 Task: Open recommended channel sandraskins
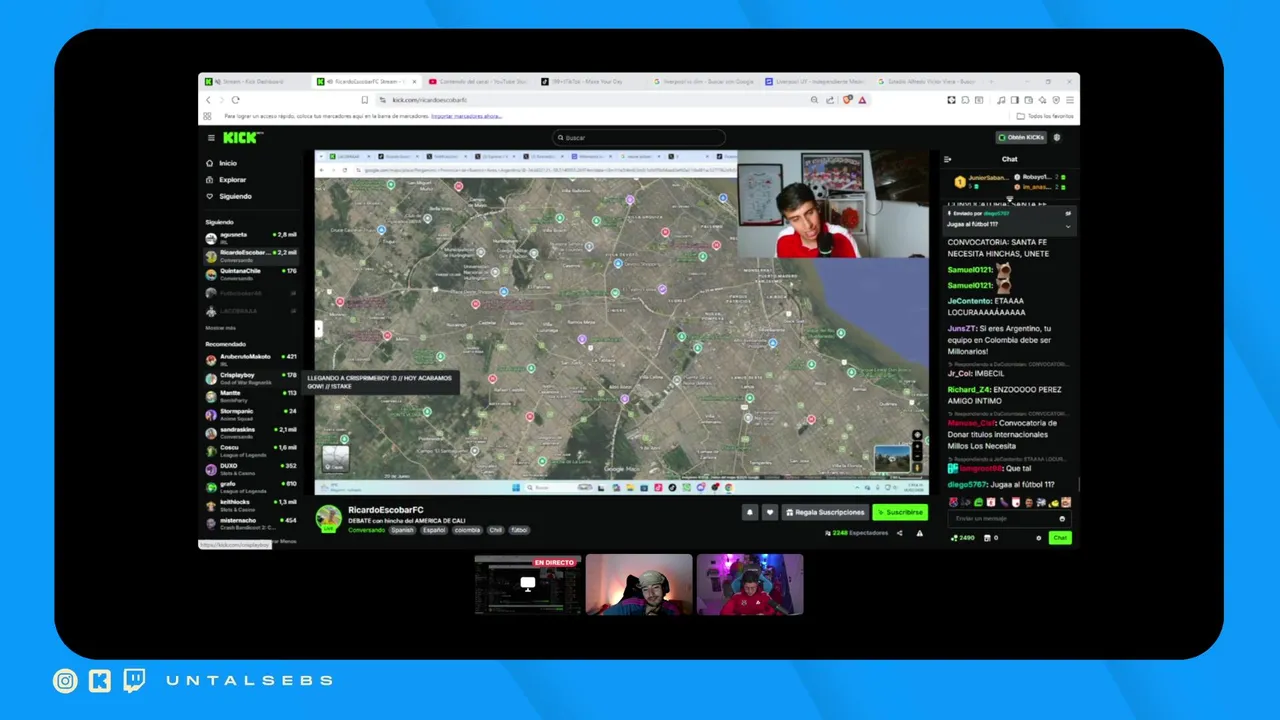252,431
